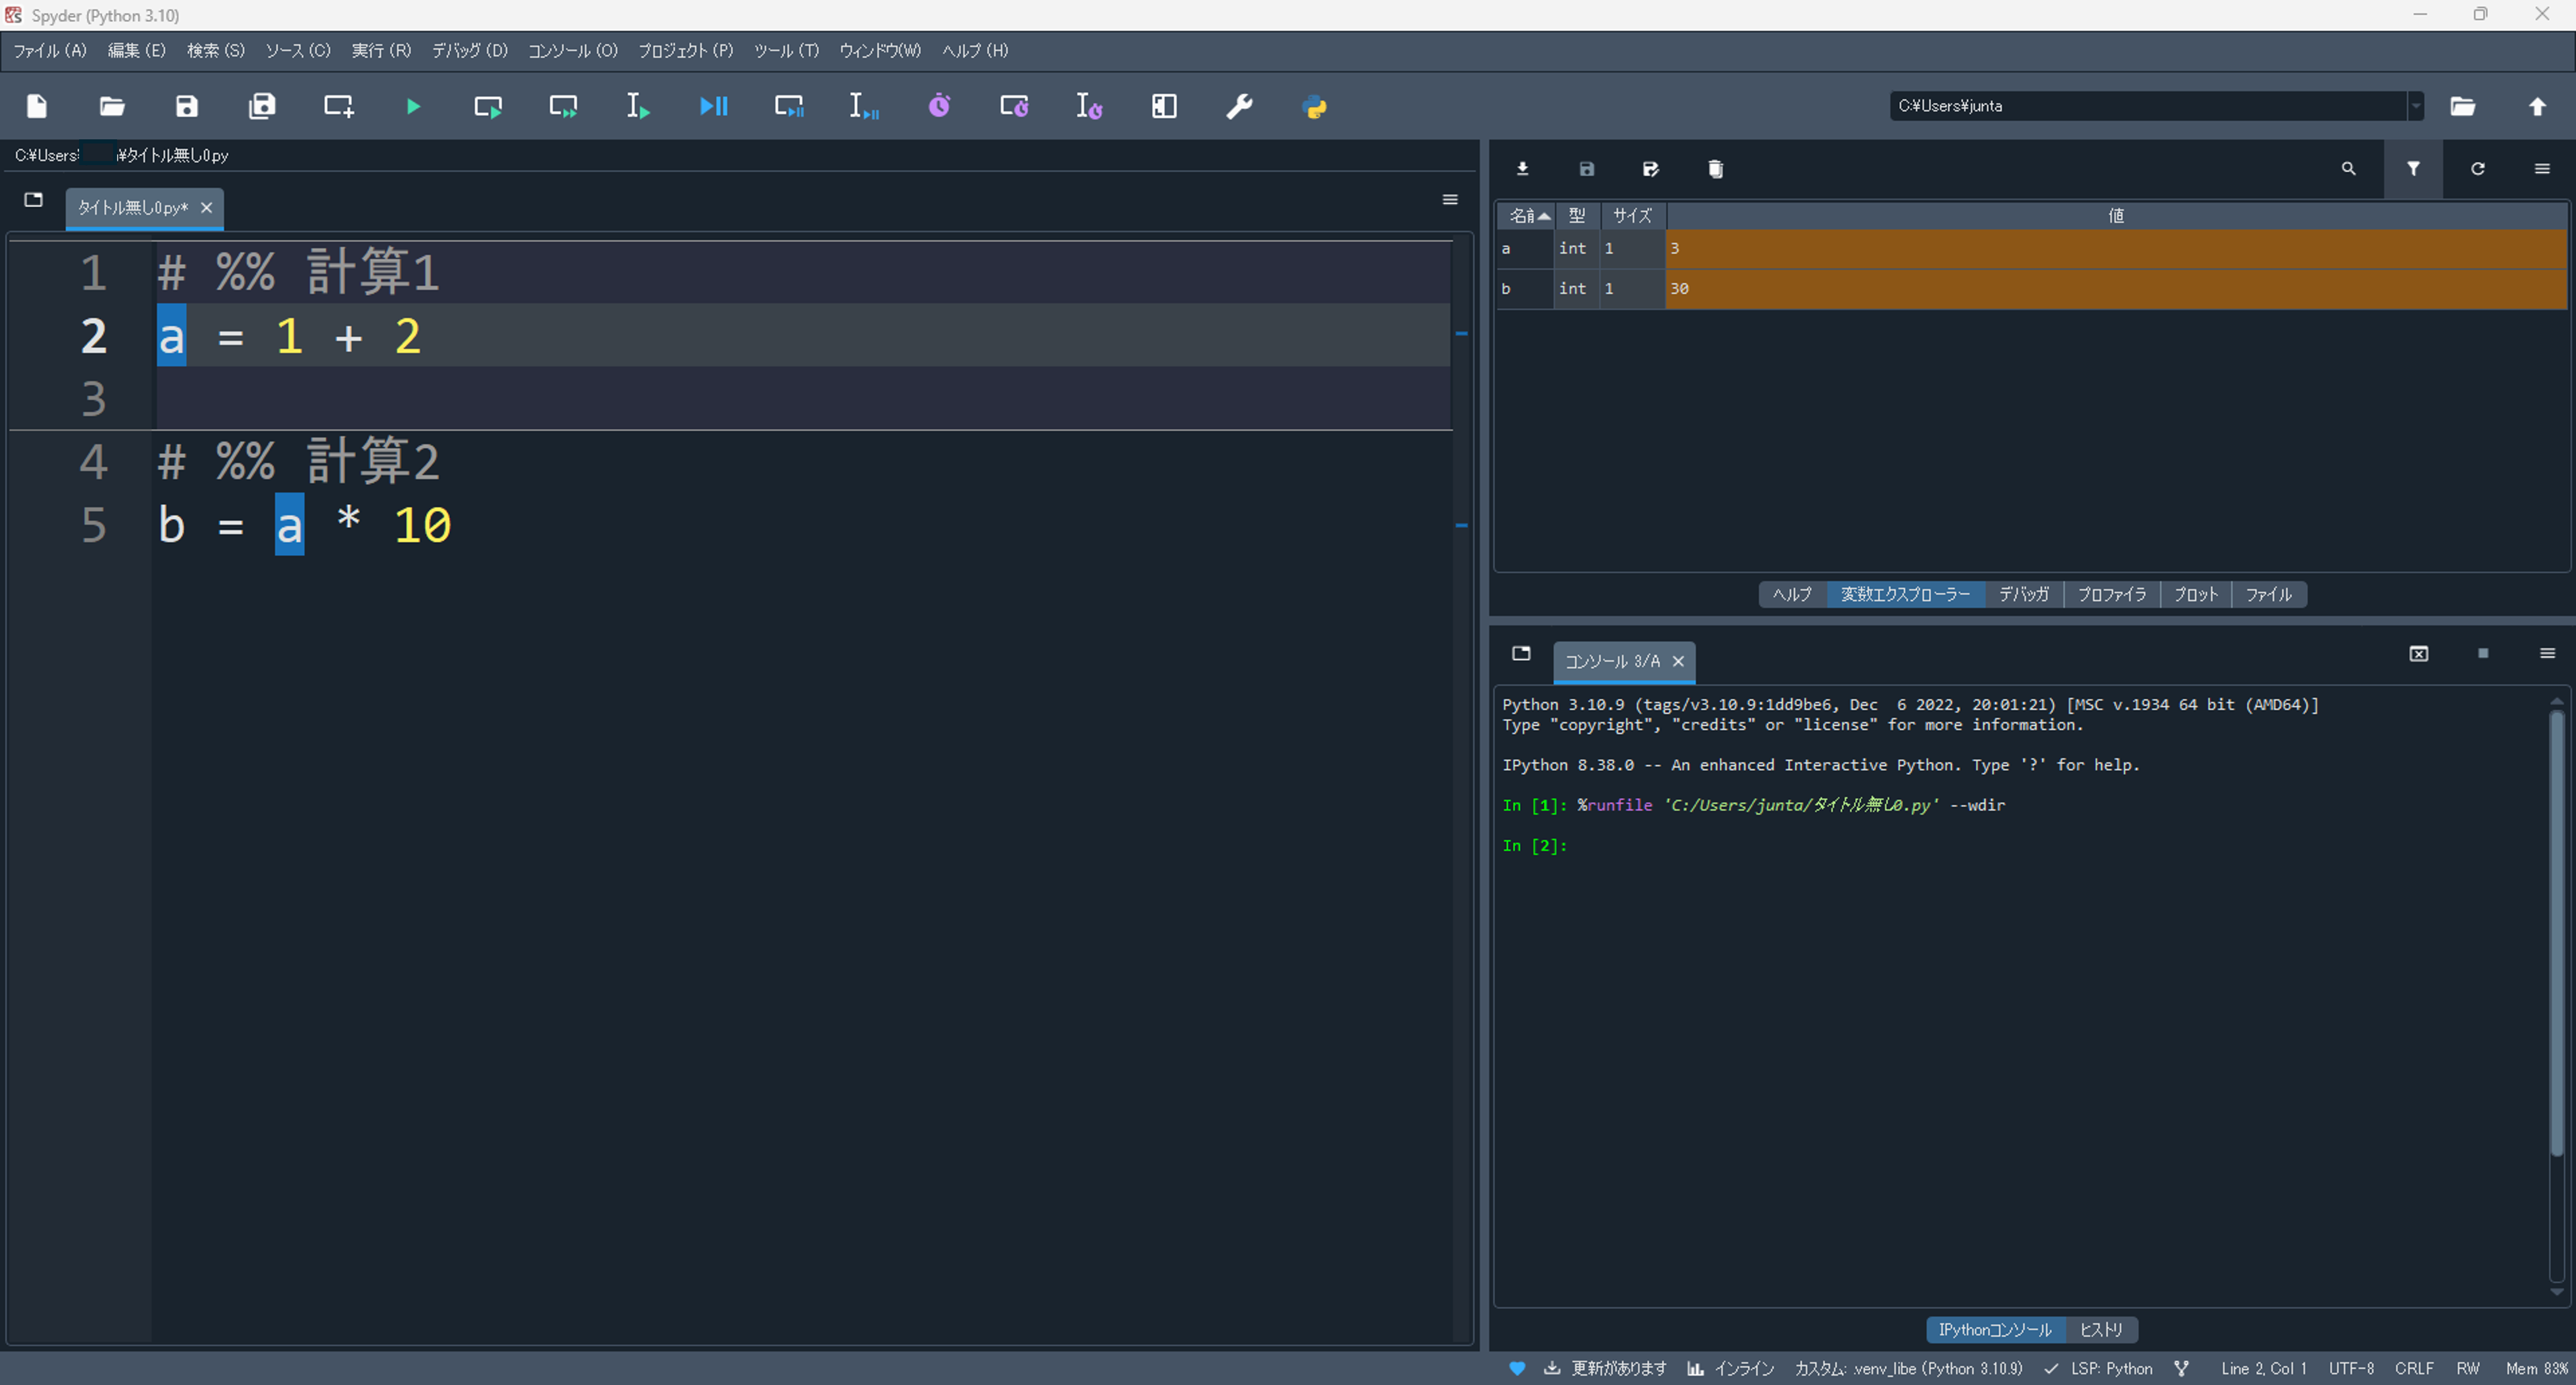Viewport: 2576px width, 1385px height.
Task: Run selection or current line
Action: tap(638, 106)
